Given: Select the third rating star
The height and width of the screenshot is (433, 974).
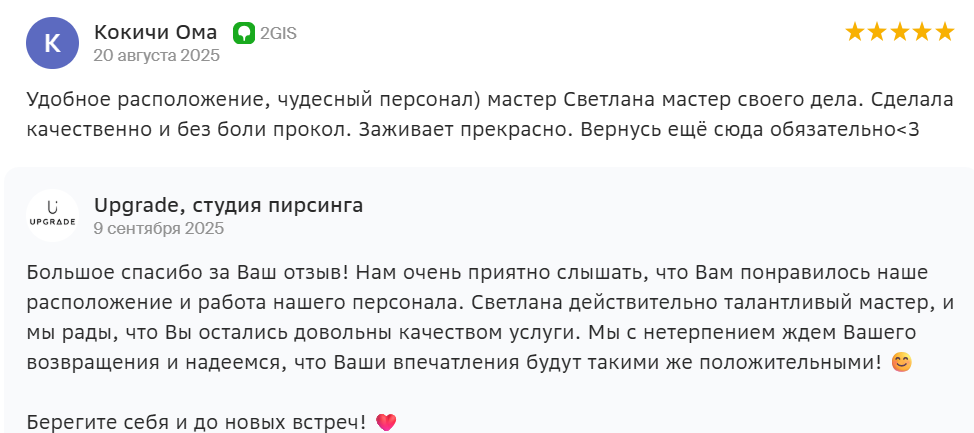Looking at the screenshot, I should point(900,32).
